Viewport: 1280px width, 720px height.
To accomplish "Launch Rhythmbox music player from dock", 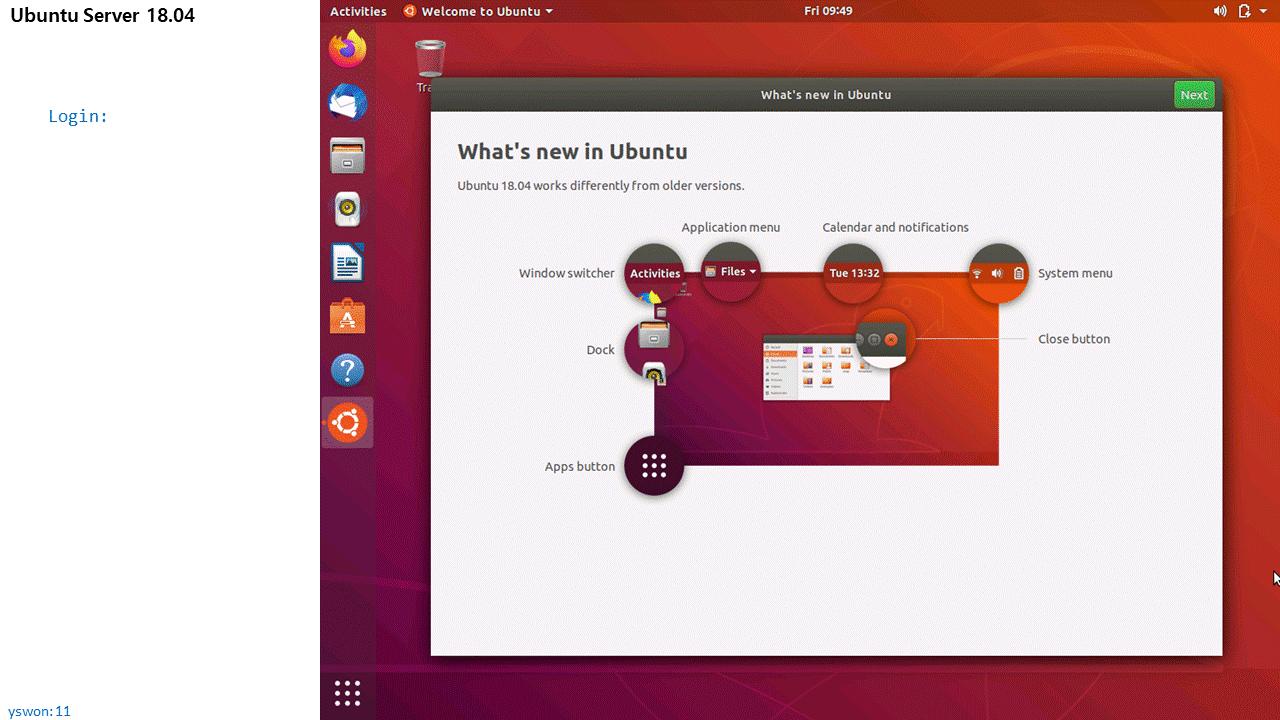I will [348, 209].
